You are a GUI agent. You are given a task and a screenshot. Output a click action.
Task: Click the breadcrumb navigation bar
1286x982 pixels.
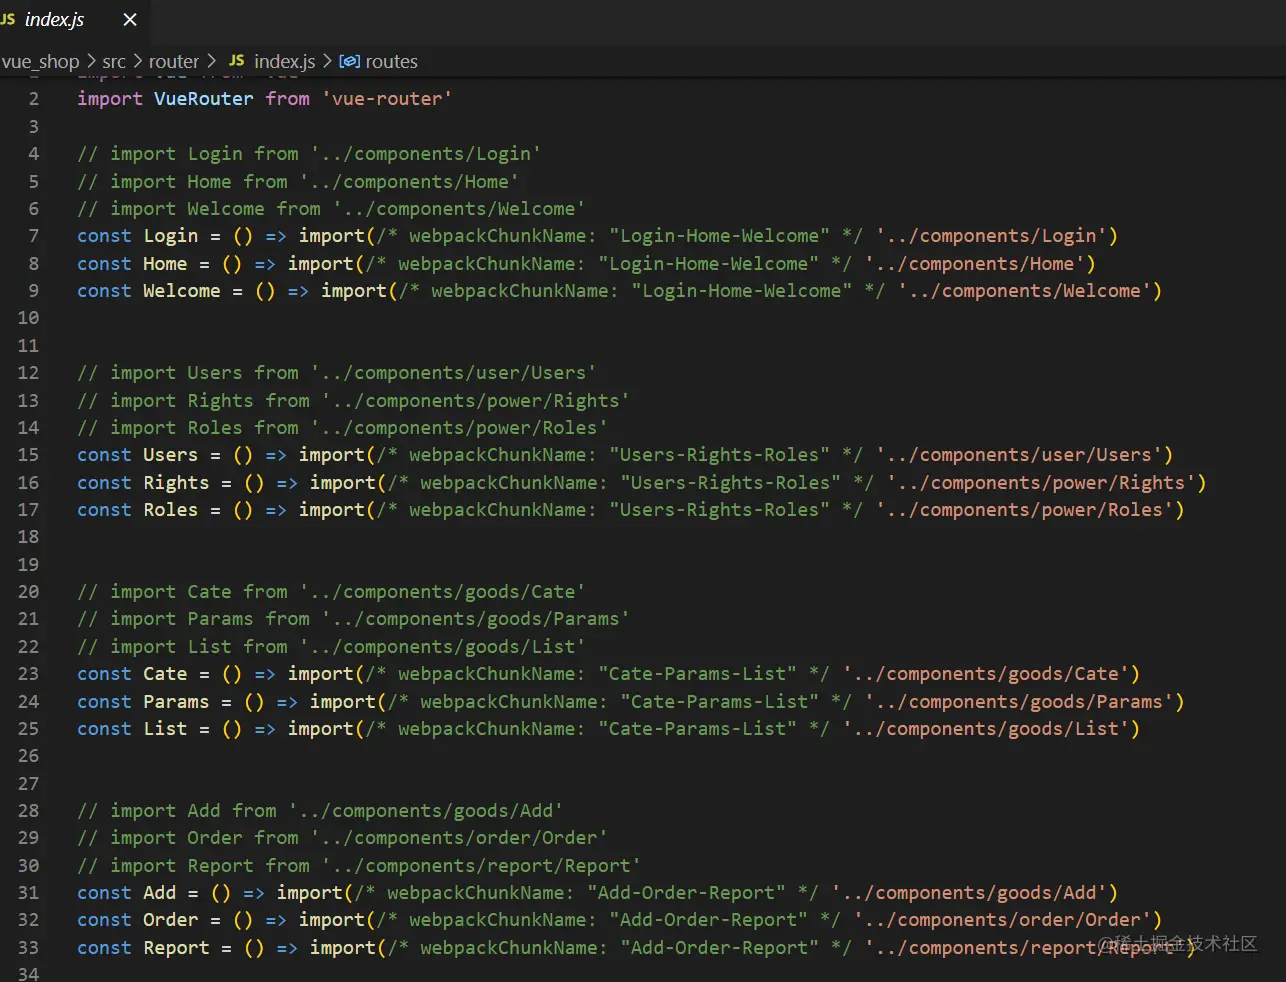[x=643, y=61]
